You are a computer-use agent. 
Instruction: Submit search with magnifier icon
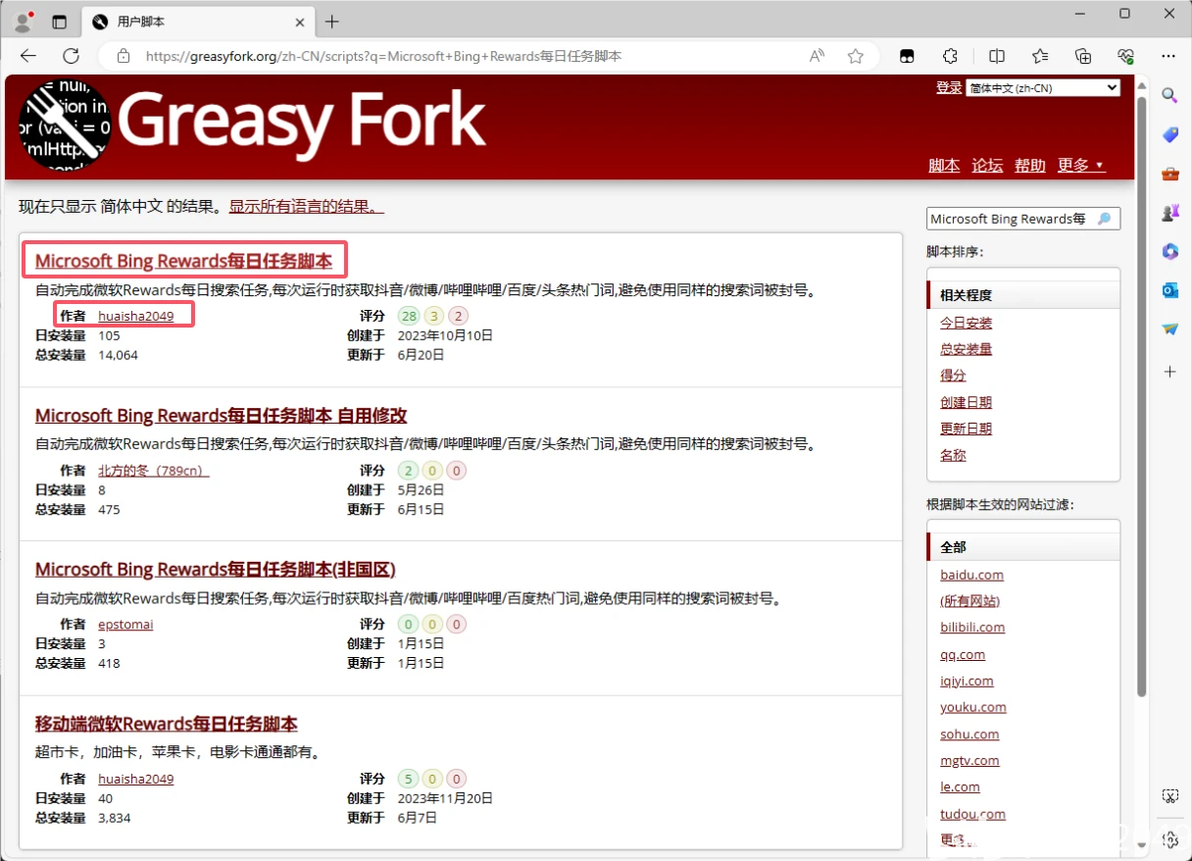click(x=1105, y=219)
